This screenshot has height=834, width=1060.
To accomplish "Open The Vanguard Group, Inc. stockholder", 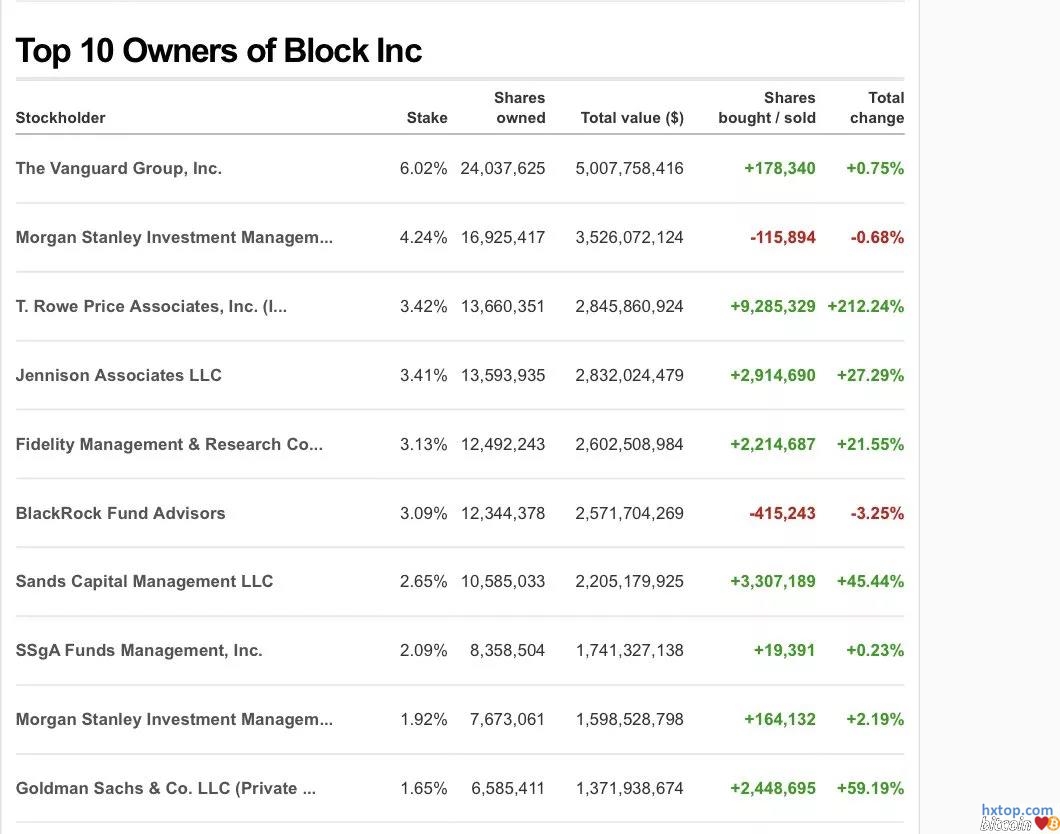I will 118,168.
